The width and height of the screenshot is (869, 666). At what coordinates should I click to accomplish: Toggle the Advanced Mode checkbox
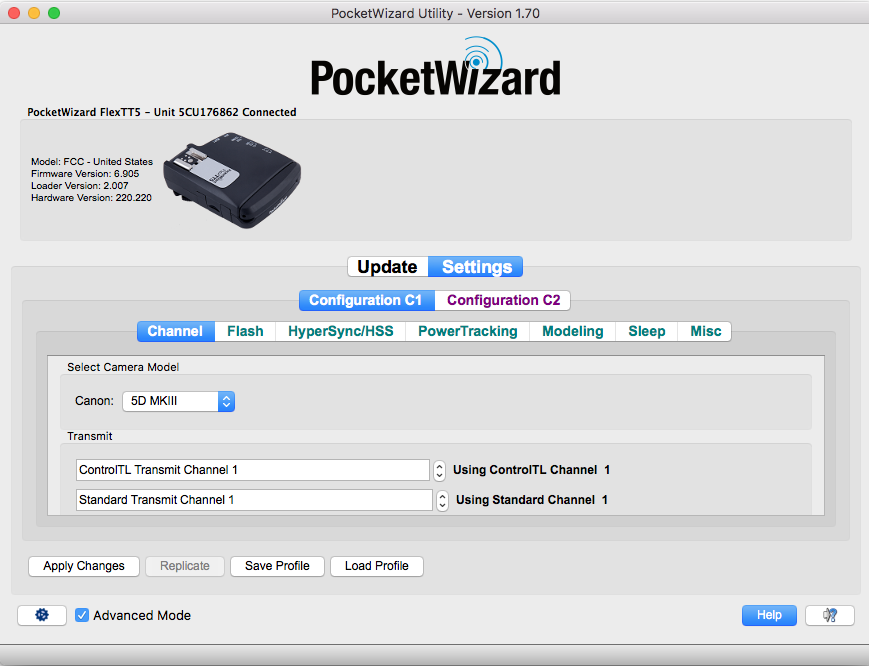[x=82, y=615]
